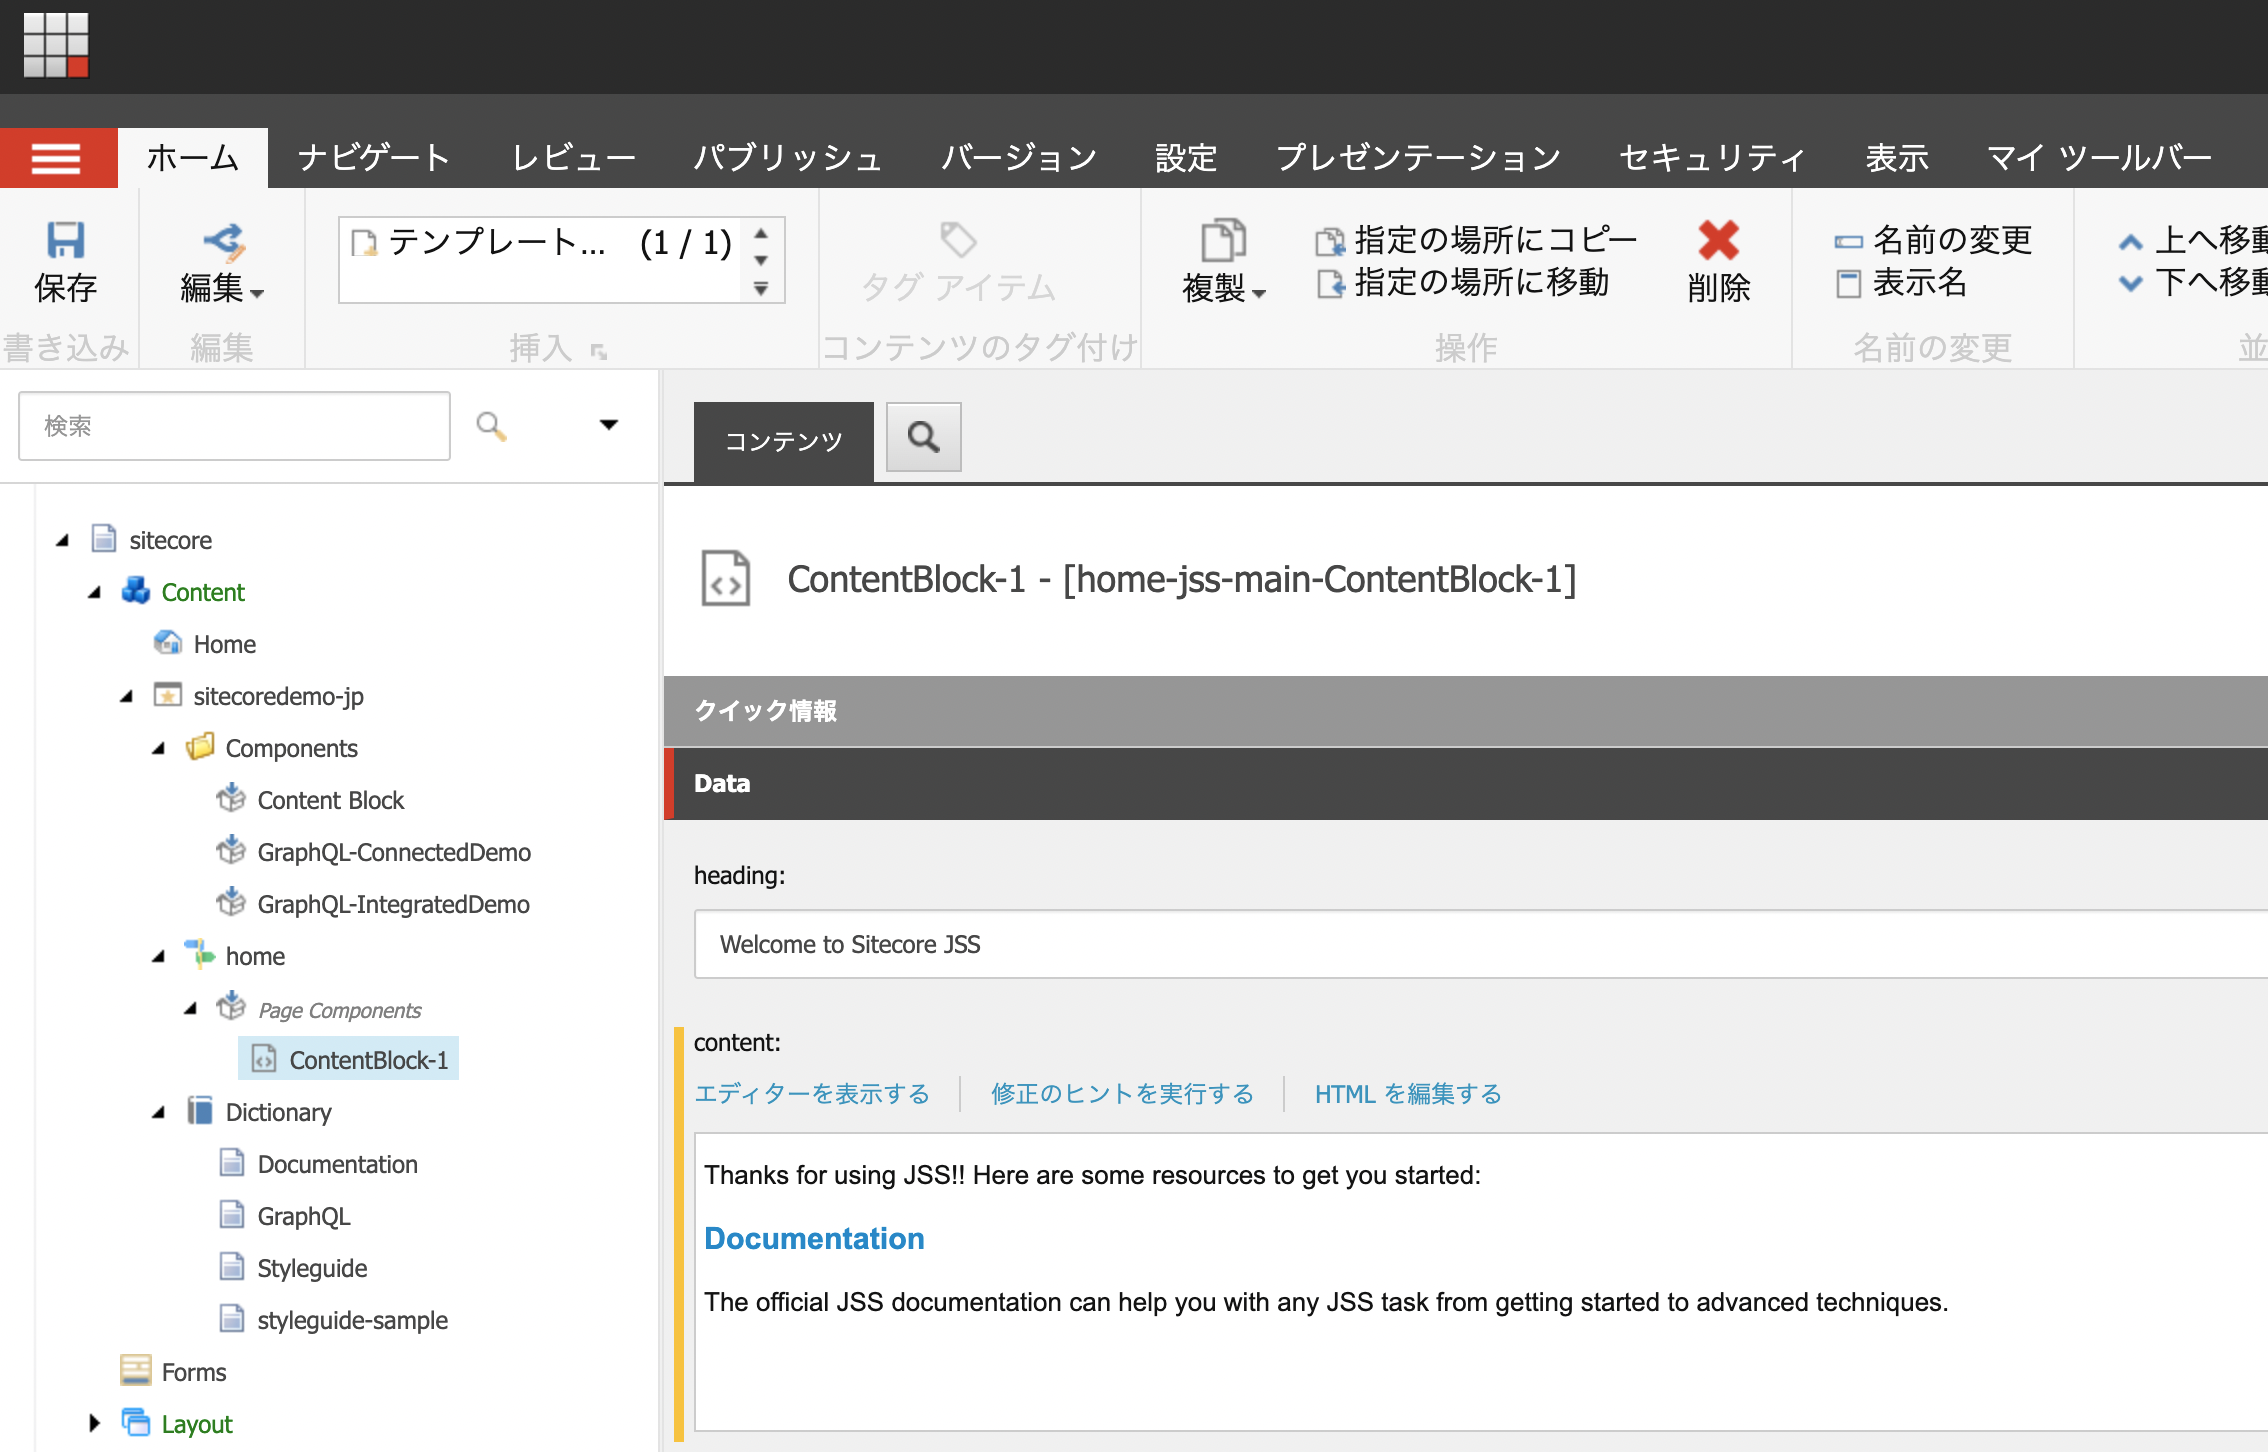Screen dimensions: 2268x1452
Task: Collapse the Dictionary node
Action: click(159, 1112)
